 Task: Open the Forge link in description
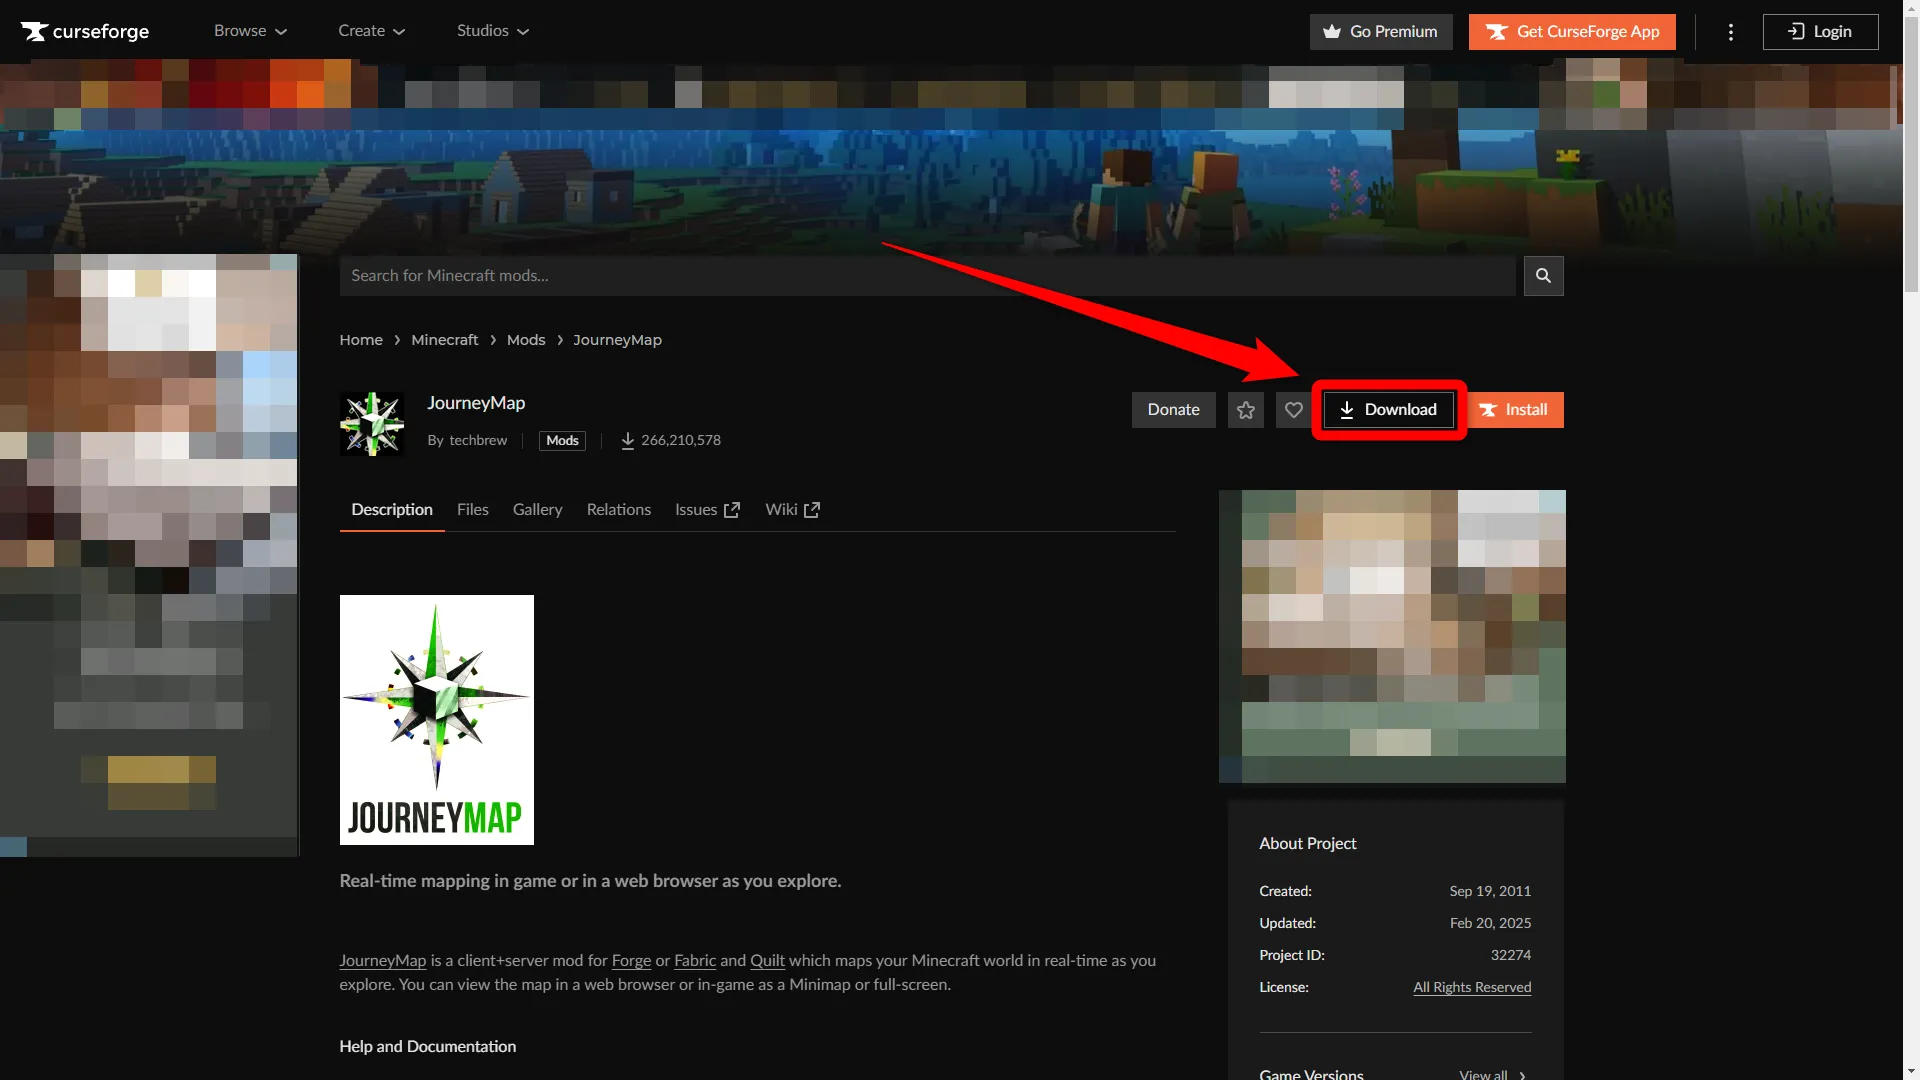[x=631, y=960]
